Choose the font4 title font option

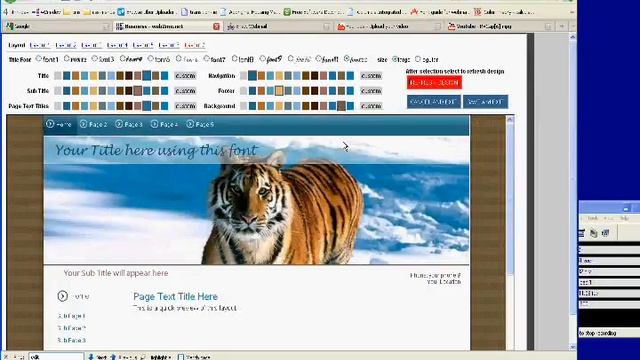122,59
